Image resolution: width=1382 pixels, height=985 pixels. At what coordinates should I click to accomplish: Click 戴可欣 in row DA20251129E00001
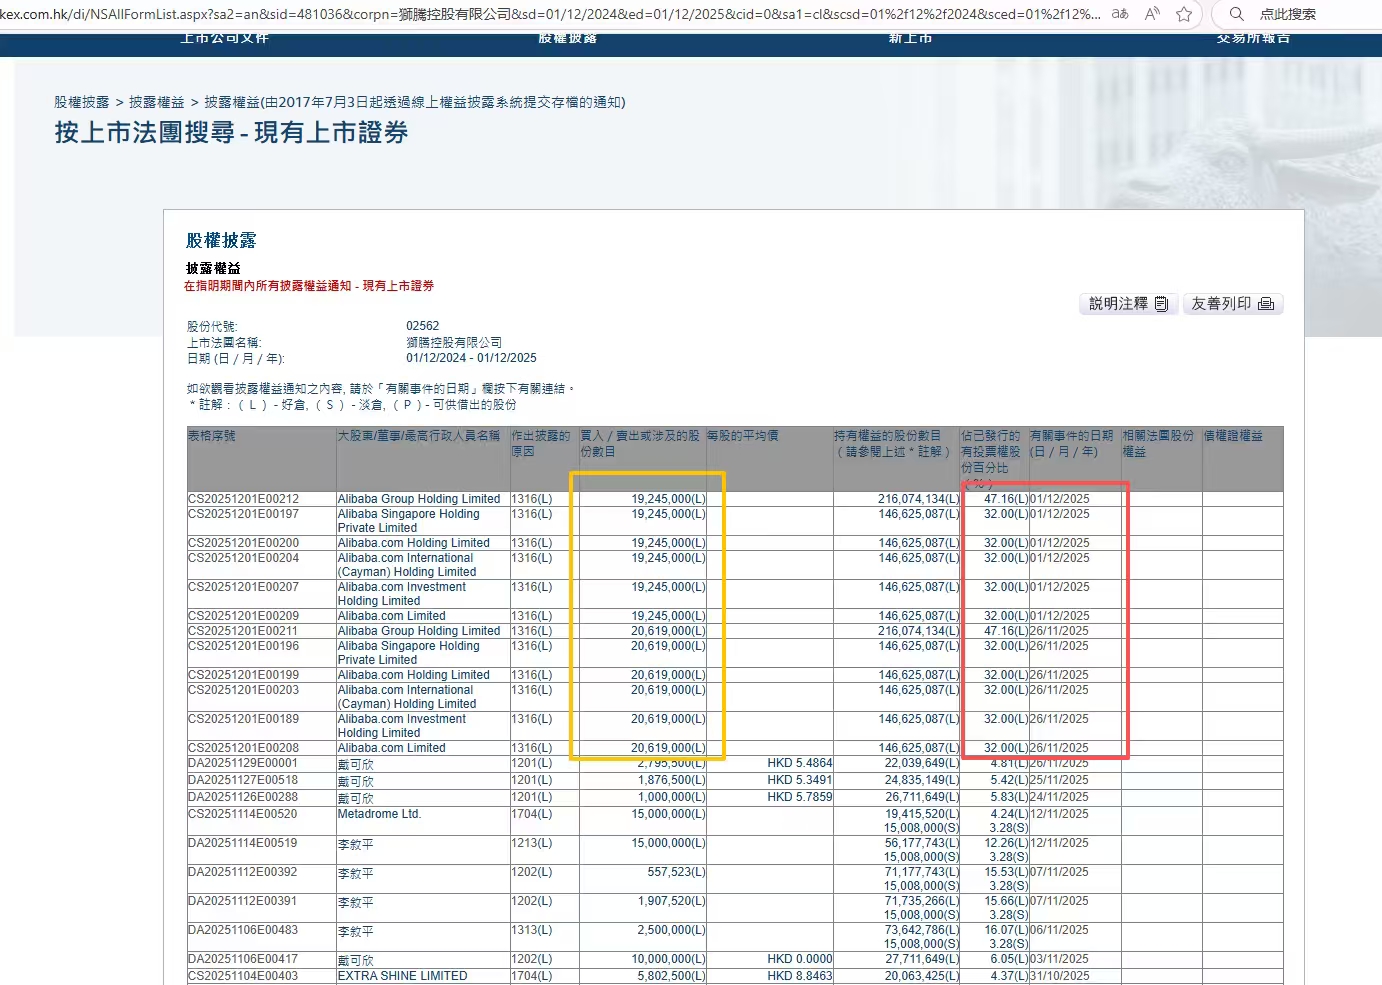[x=356, y=764]
